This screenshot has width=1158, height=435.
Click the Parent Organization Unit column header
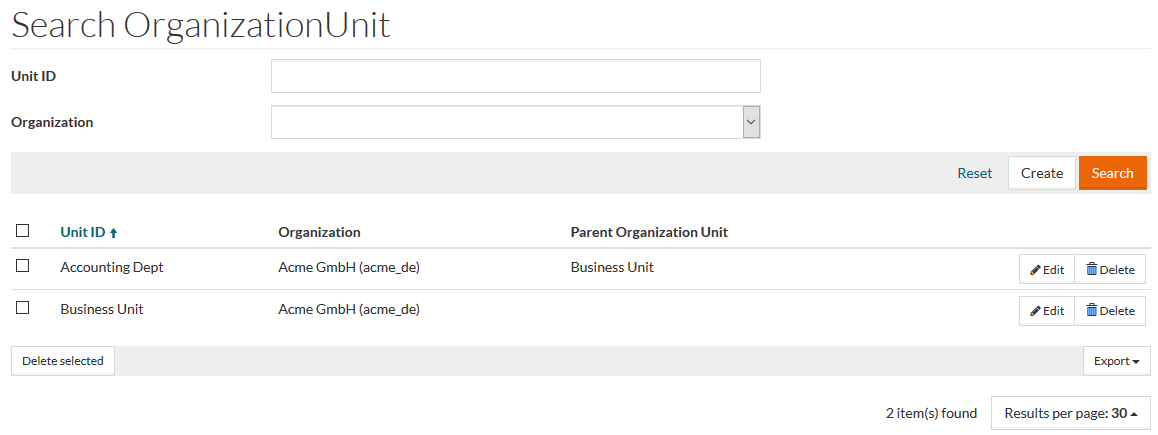649,232
